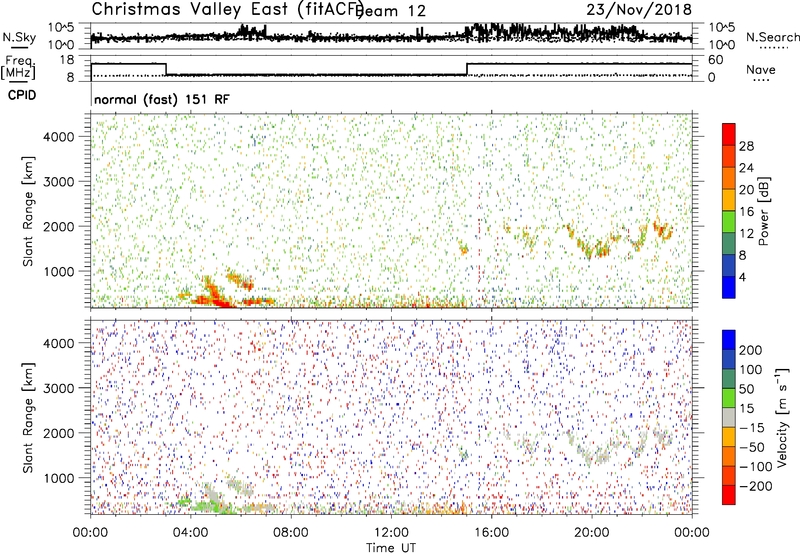Viewport: 800px width, 554px height.
Task: Click the '-15' tick on the velocity scale
Action: [x=750, y=428]
